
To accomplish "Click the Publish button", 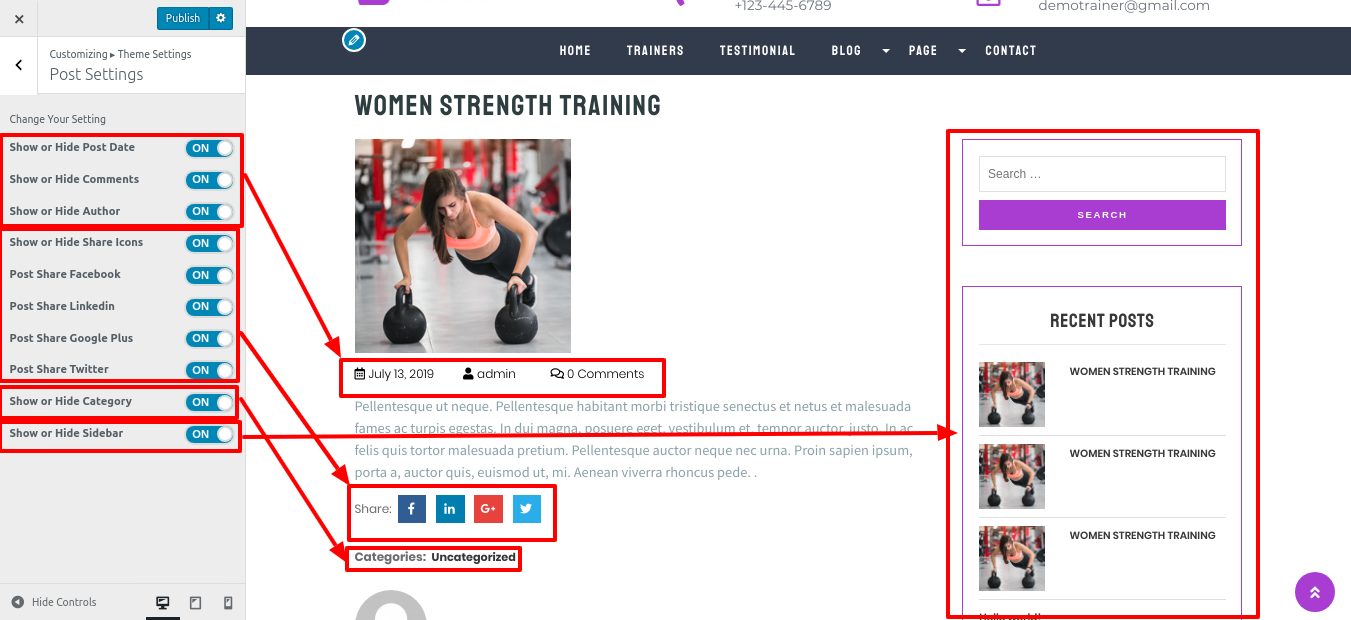I will tap(183, 18).
